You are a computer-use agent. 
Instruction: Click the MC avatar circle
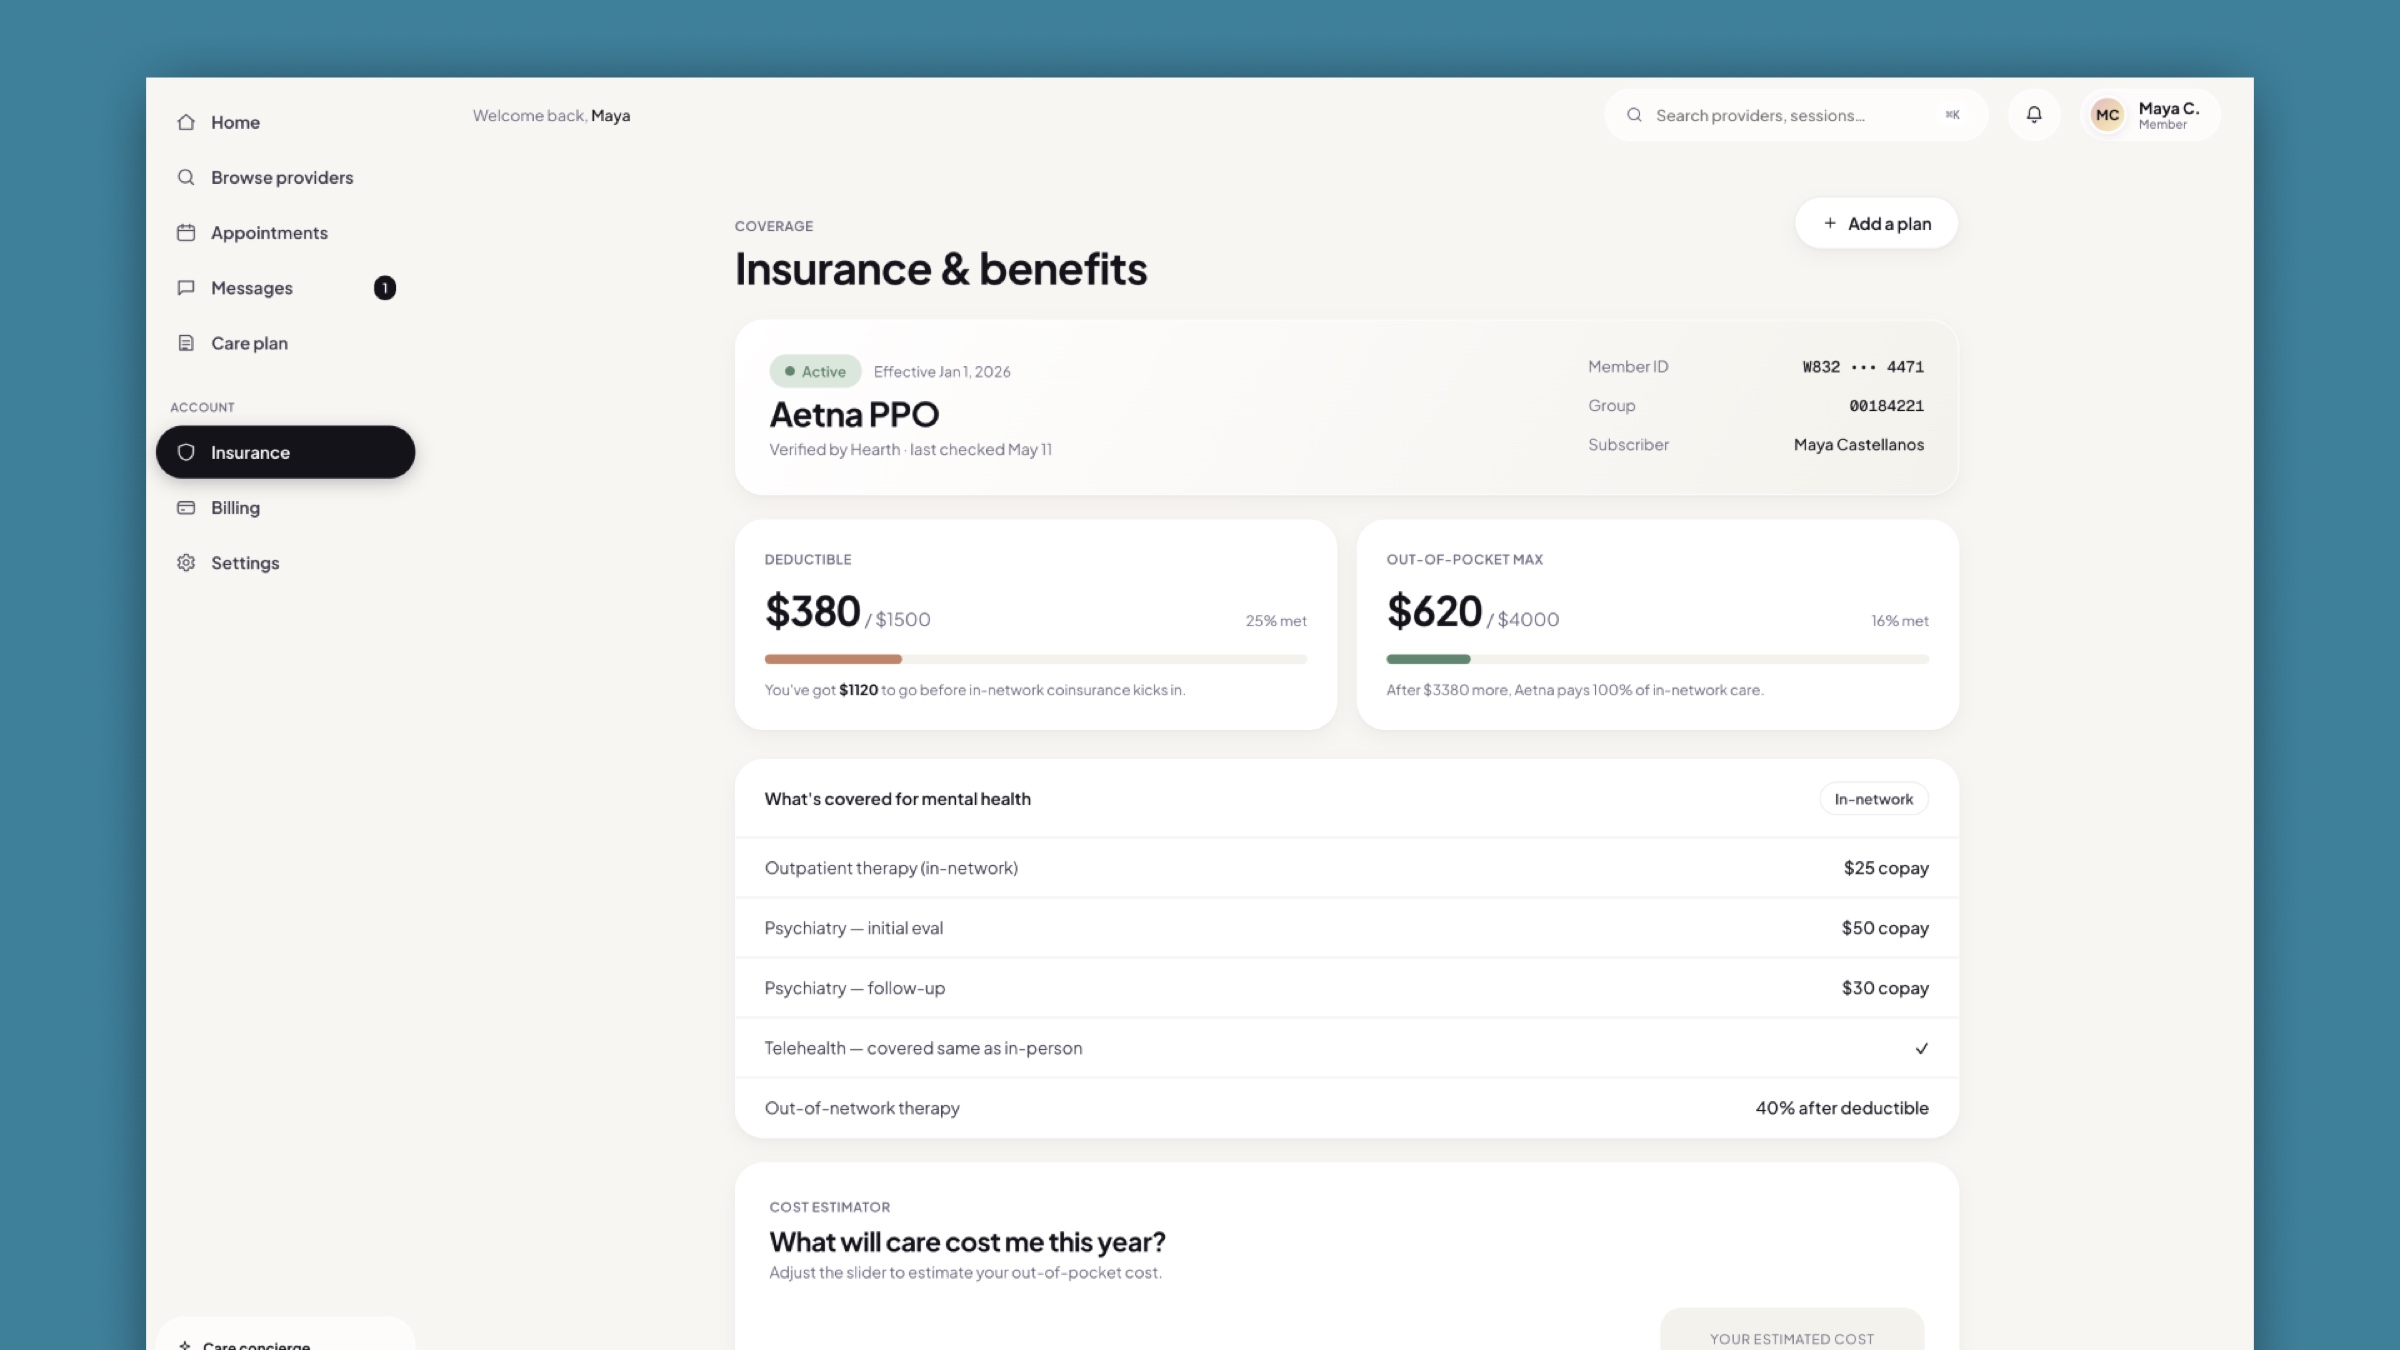pyautogui.click(x=2107, y=115)
